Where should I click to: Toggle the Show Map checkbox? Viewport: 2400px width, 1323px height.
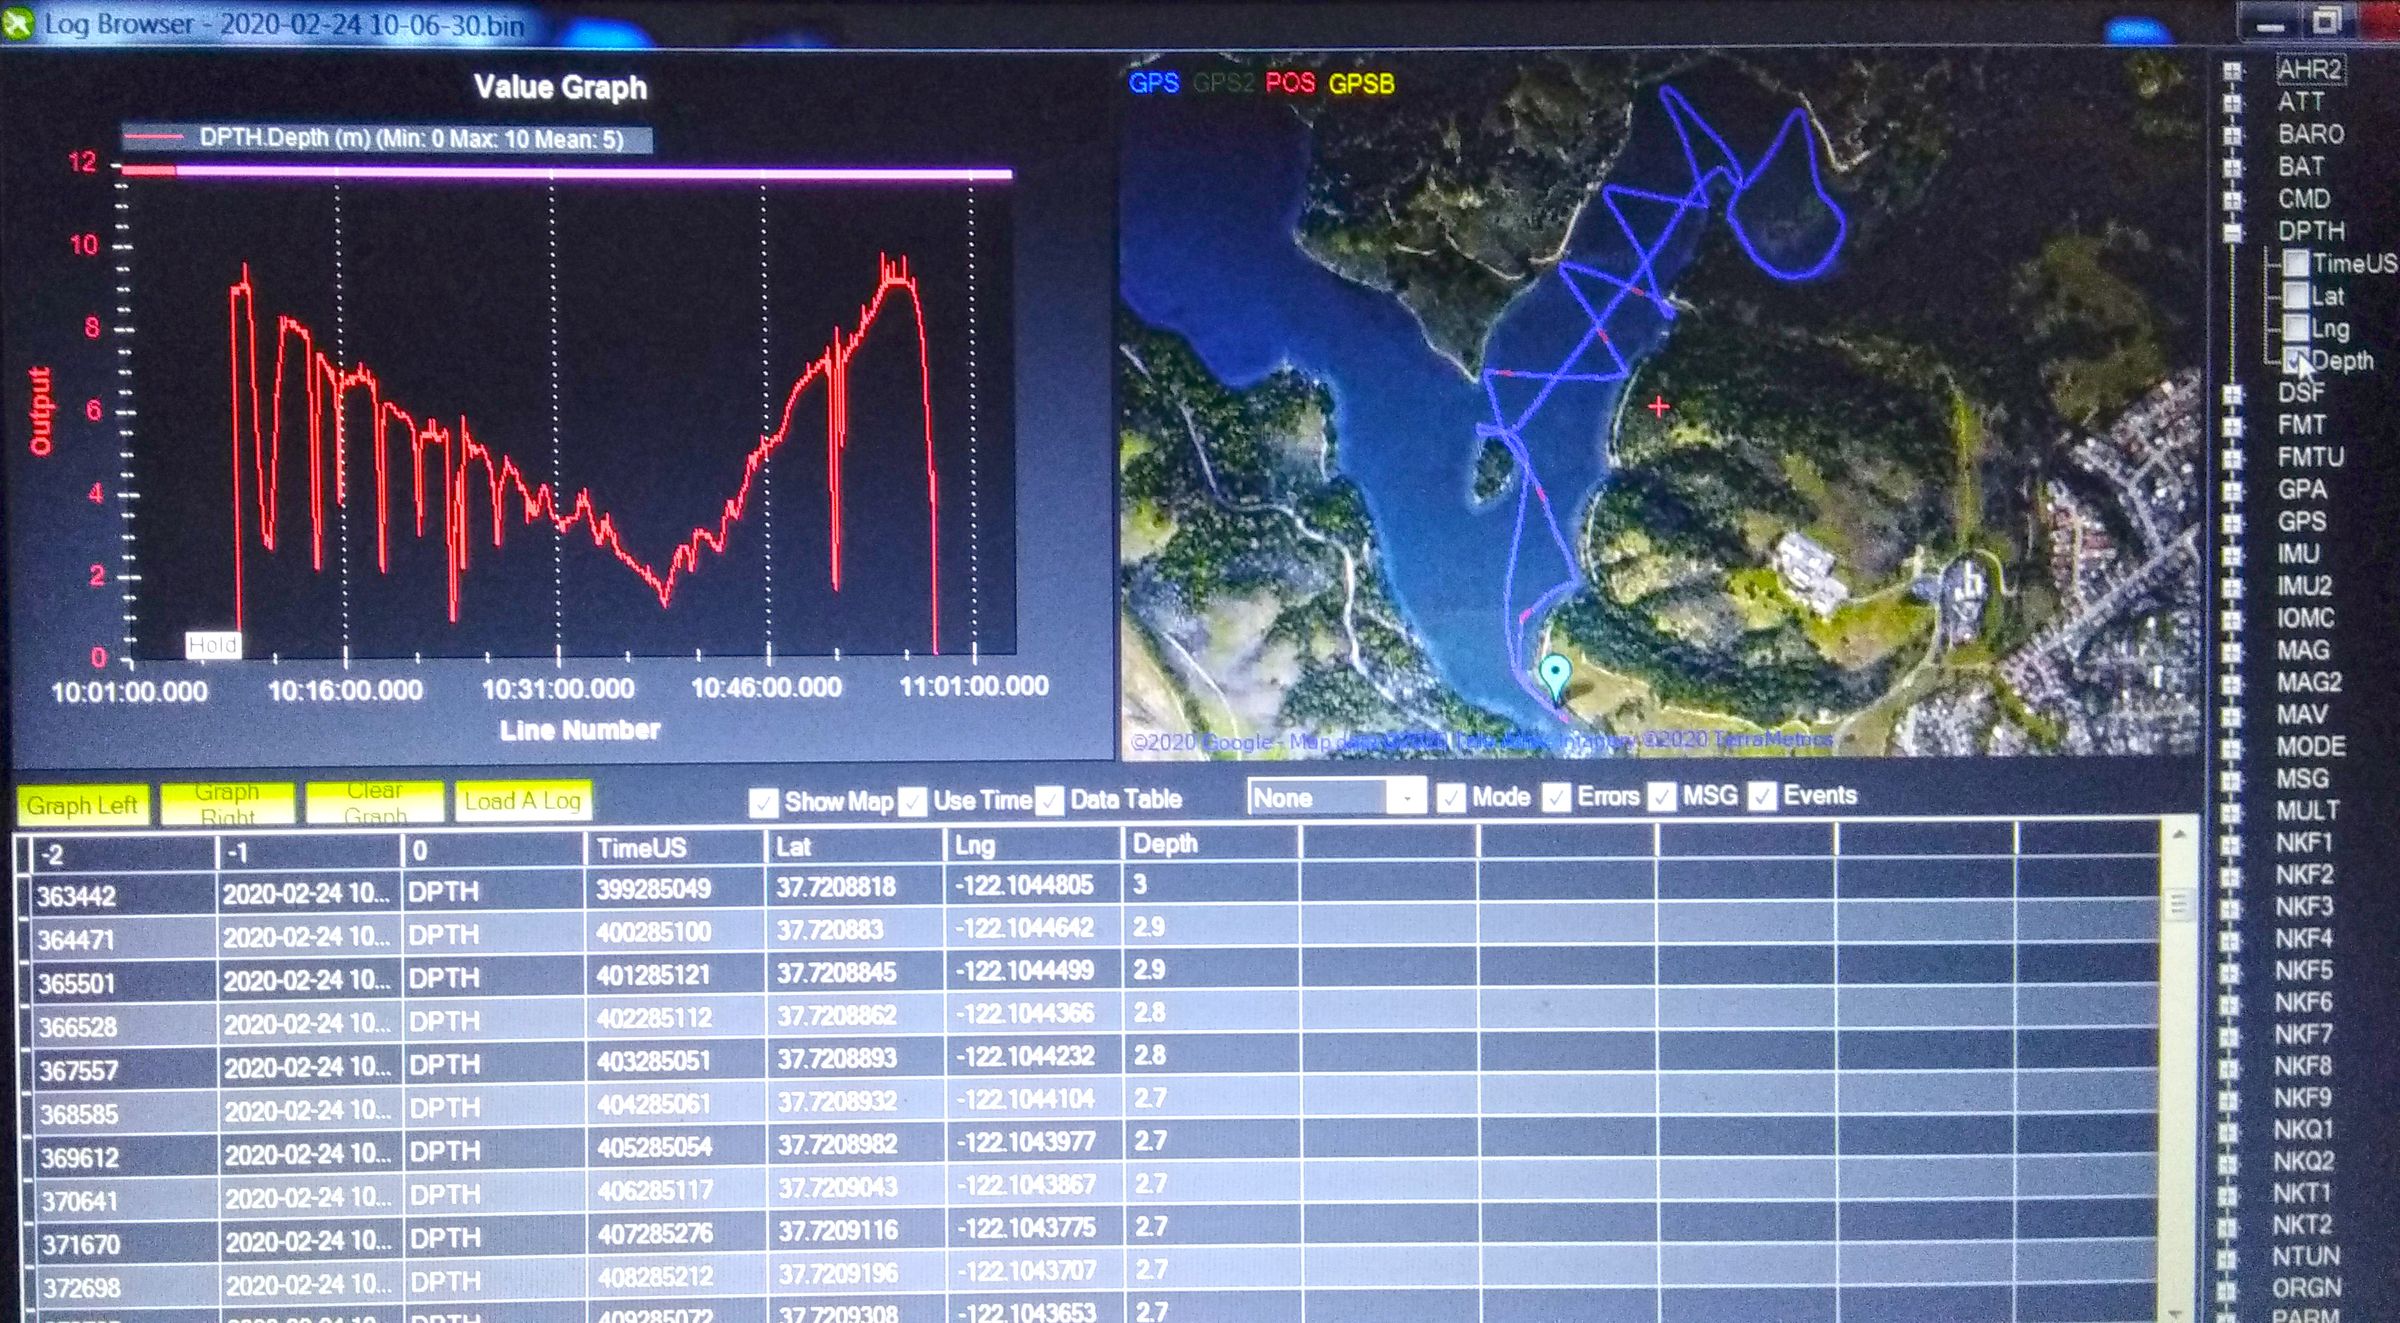(x=766, y=800)
